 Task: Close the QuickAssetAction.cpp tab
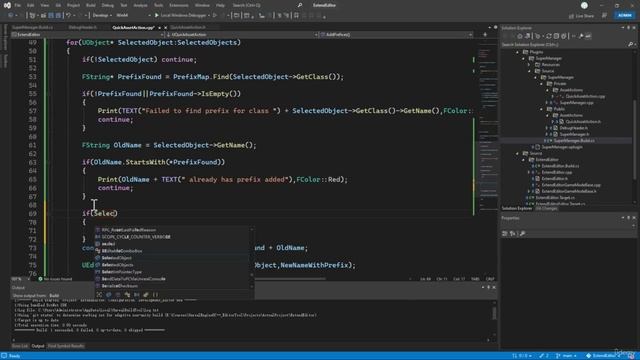(165, 27)
